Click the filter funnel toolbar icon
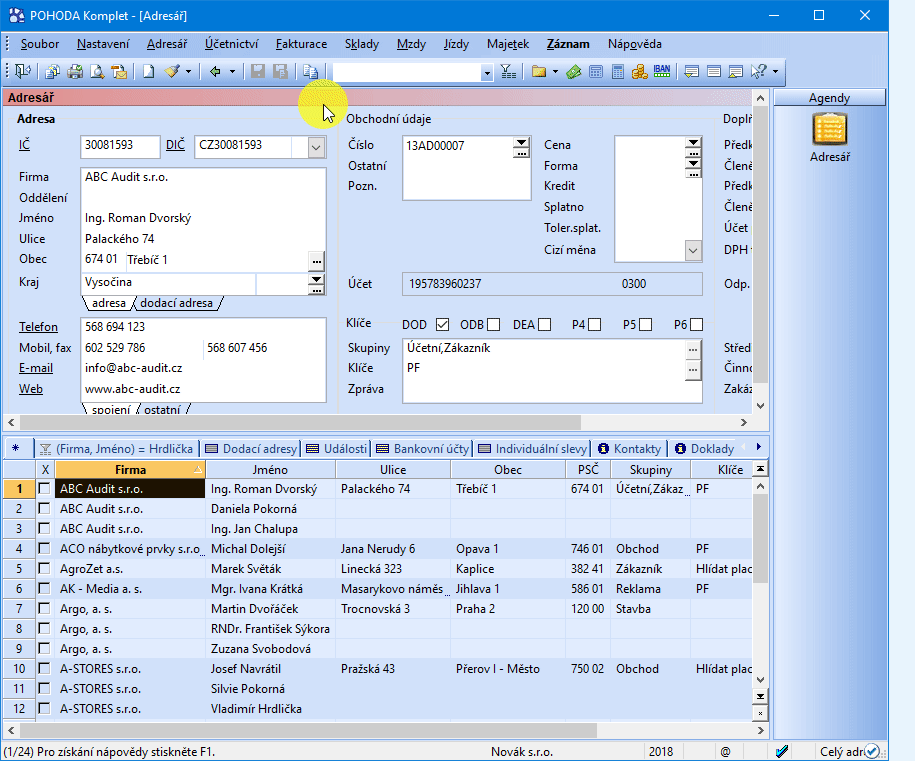915x761 pixels. 508,72
